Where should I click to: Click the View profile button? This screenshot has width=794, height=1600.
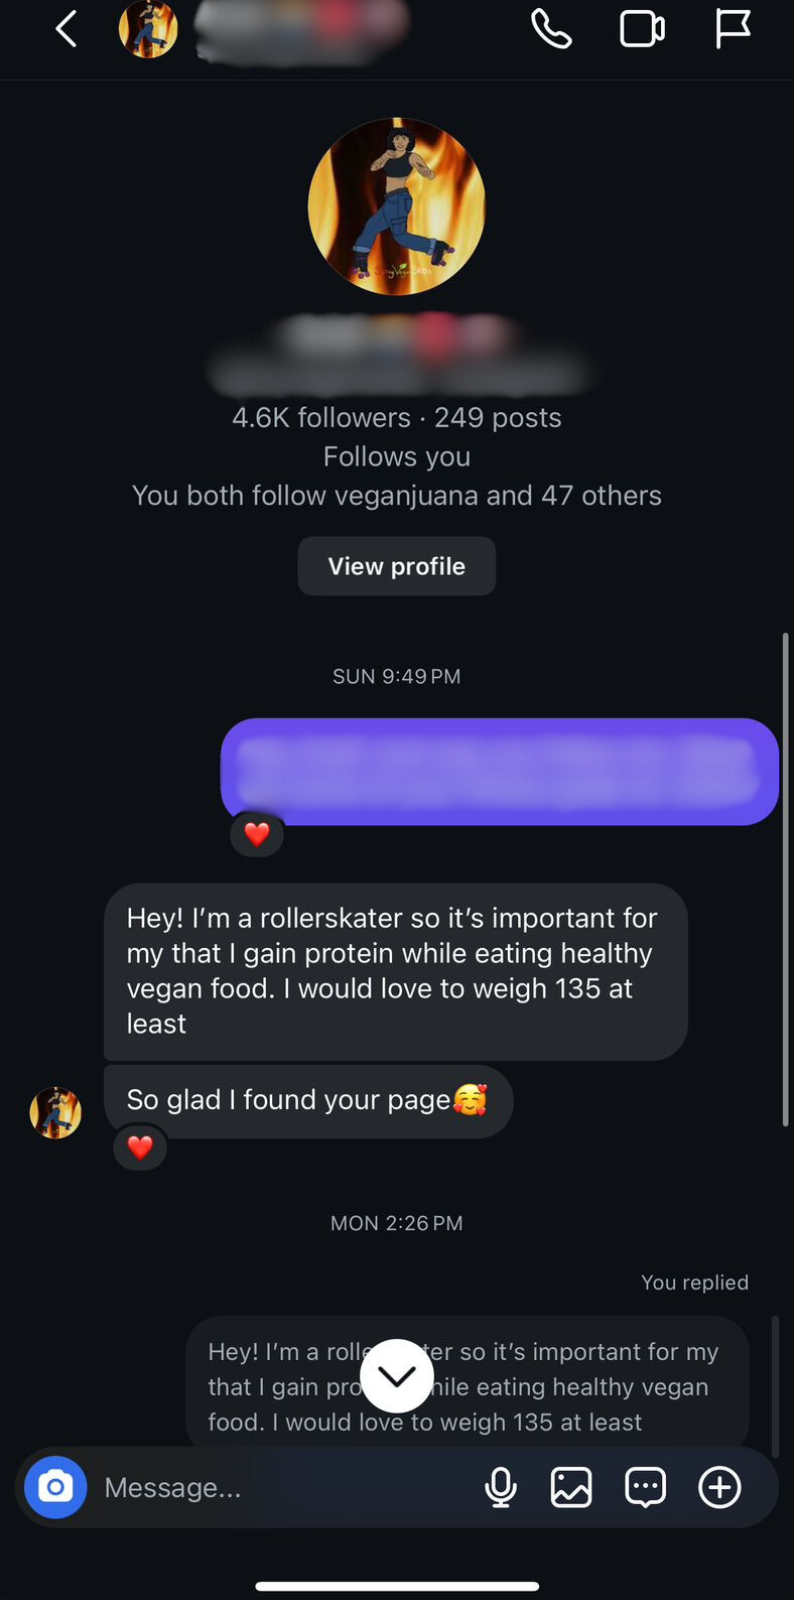tap(396, 566)
